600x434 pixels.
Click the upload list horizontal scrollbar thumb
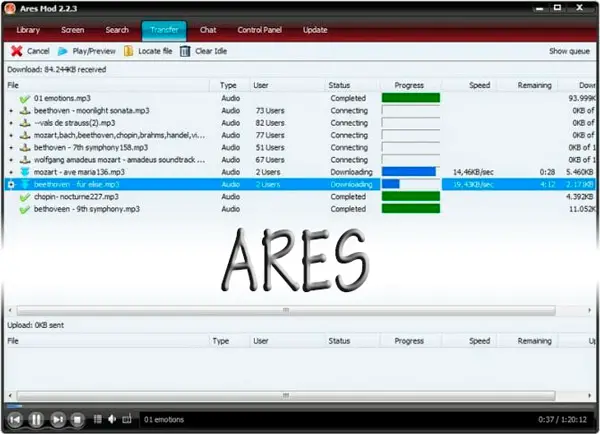pyautogui.click(x=286, y=396)
